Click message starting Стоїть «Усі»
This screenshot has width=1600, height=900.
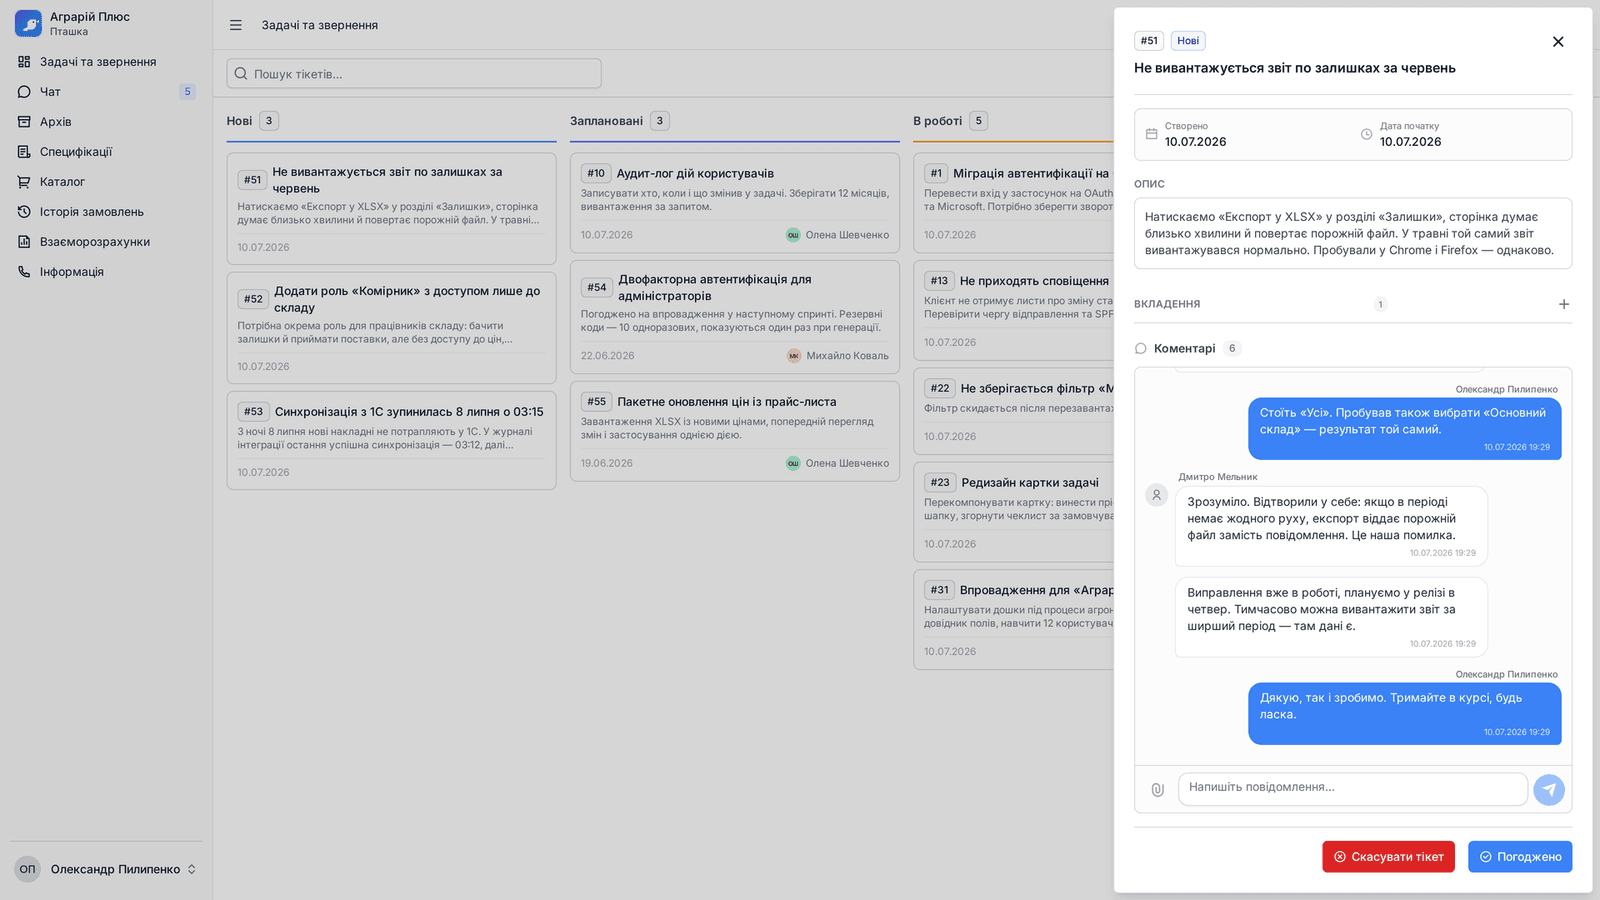pos(1405,429)
